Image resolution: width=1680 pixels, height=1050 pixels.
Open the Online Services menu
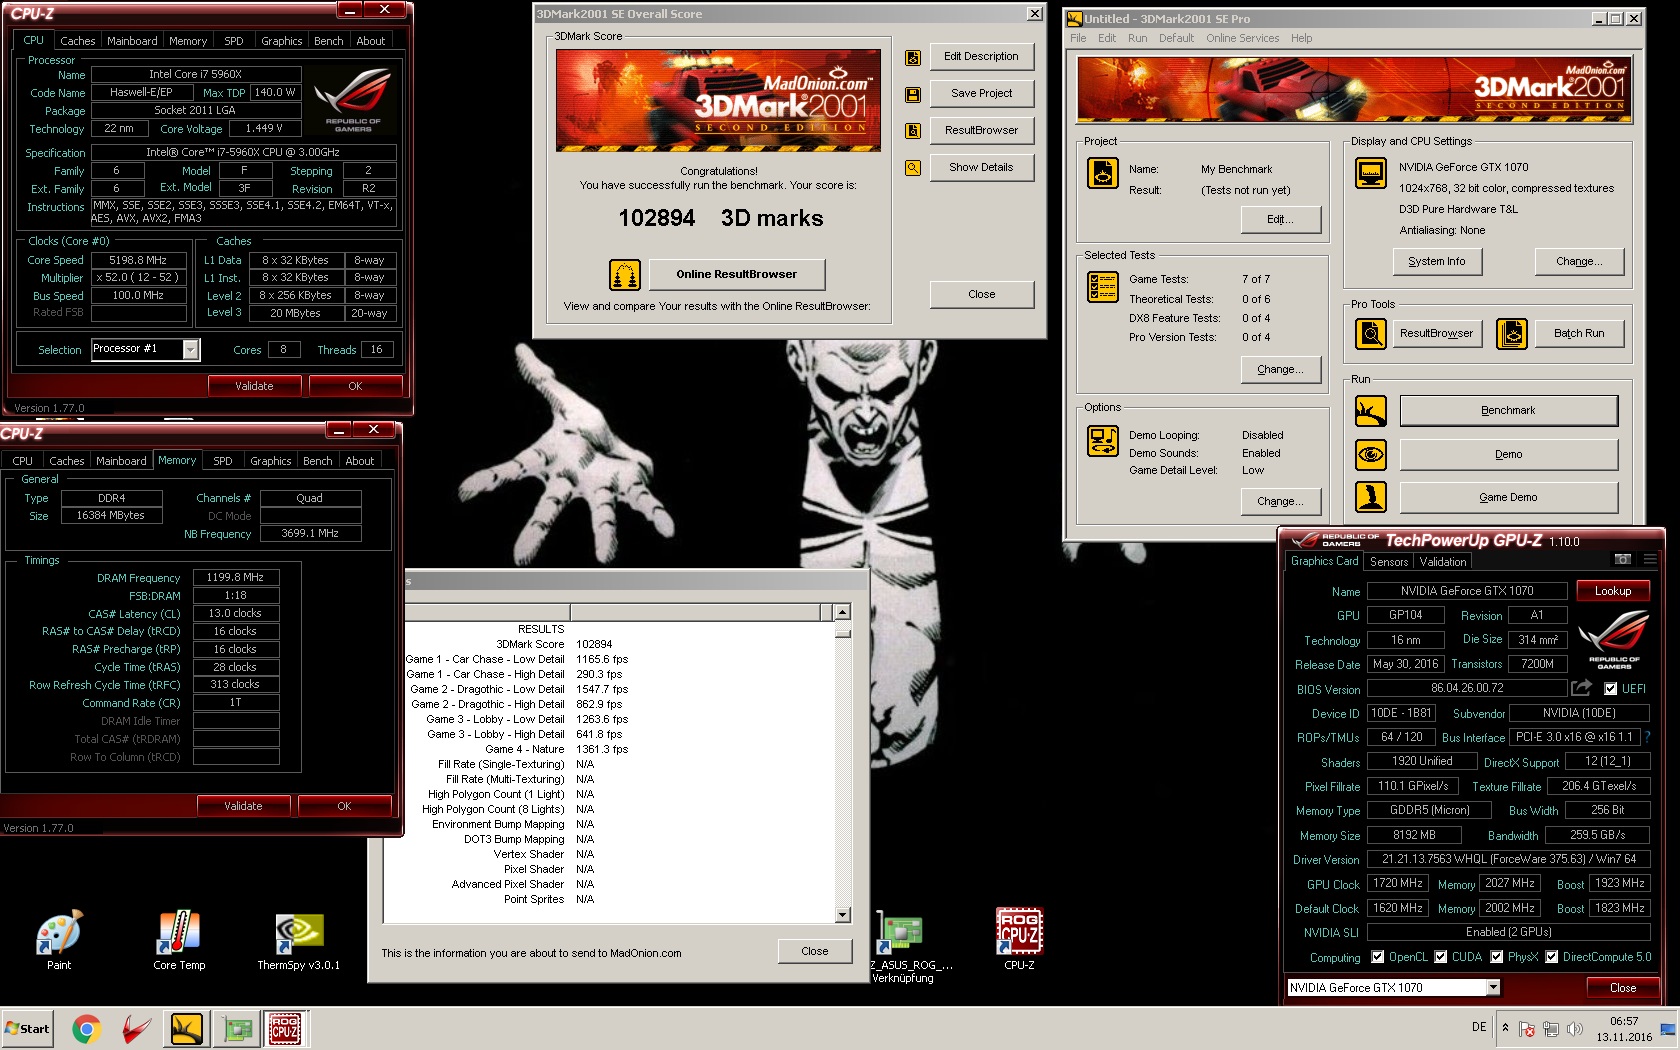click(x=1242, y=38)
